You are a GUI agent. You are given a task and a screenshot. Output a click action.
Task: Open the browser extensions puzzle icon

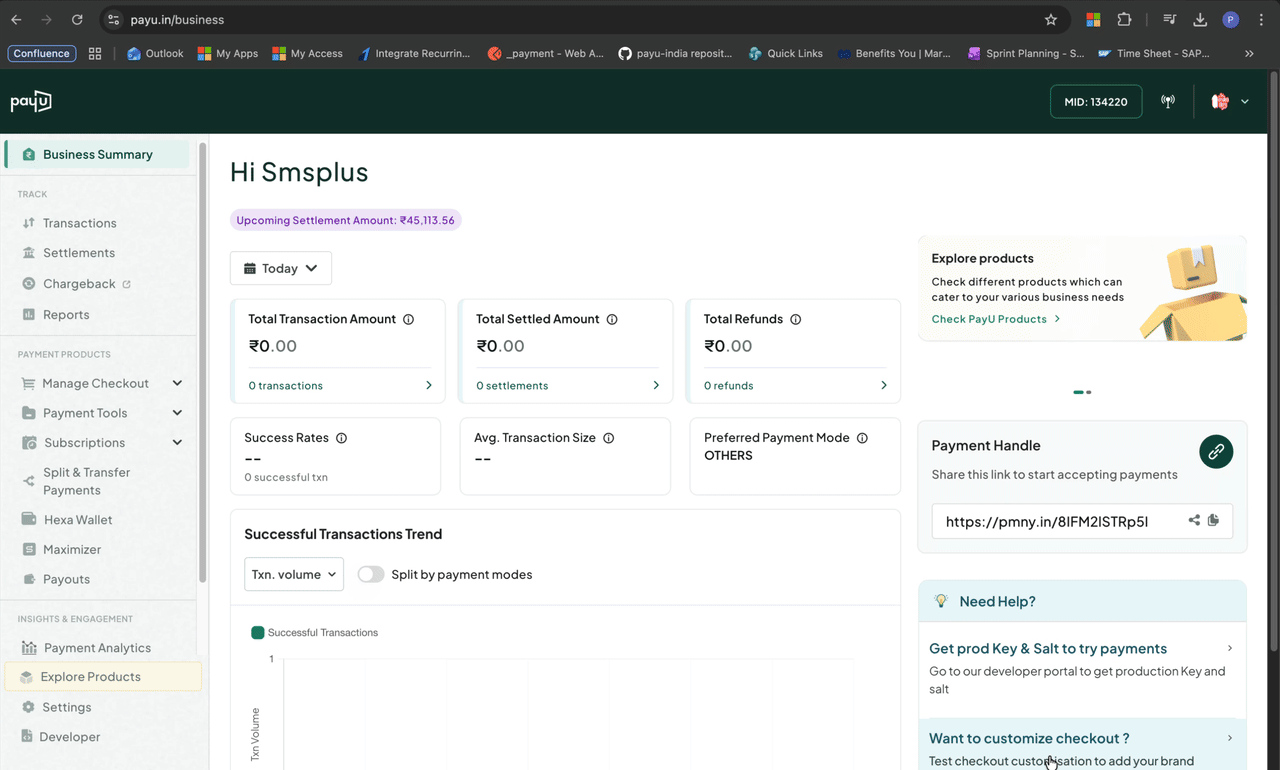click(x=1124, y=19)
